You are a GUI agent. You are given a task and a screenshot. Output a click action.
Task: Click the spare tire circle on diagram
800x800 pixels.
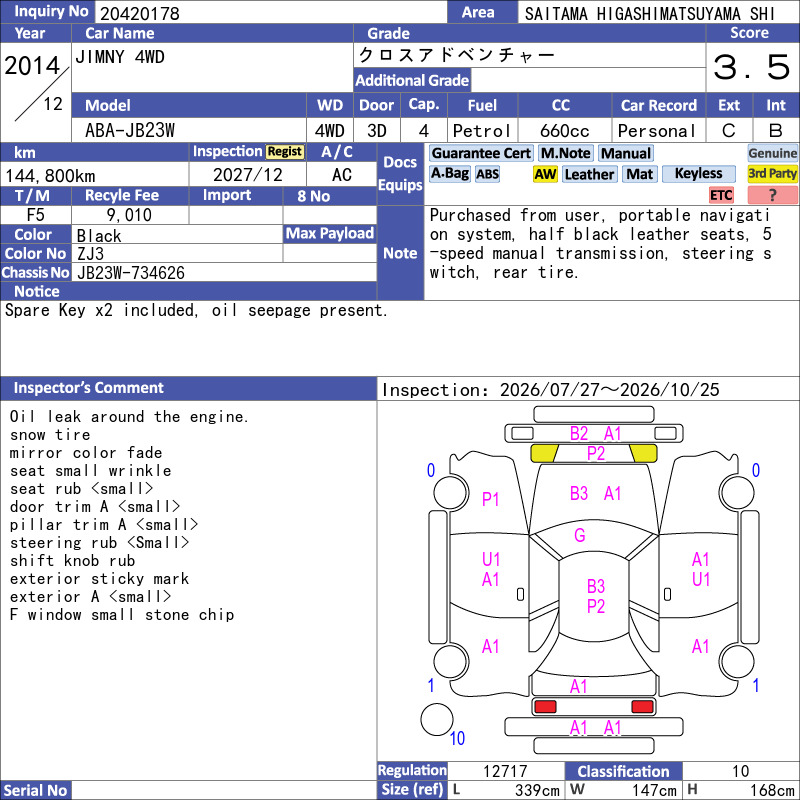(x=437, y=720)
